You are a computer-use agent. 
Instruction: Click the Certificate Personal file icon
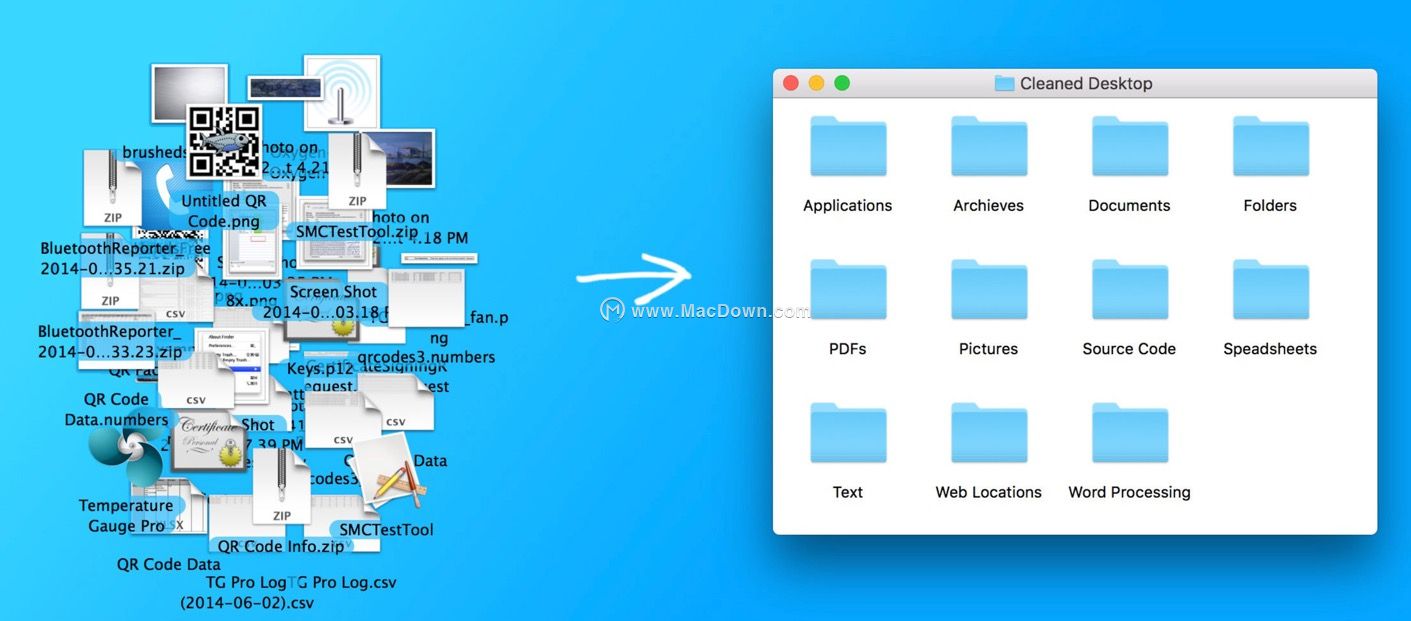click(208, 441)
